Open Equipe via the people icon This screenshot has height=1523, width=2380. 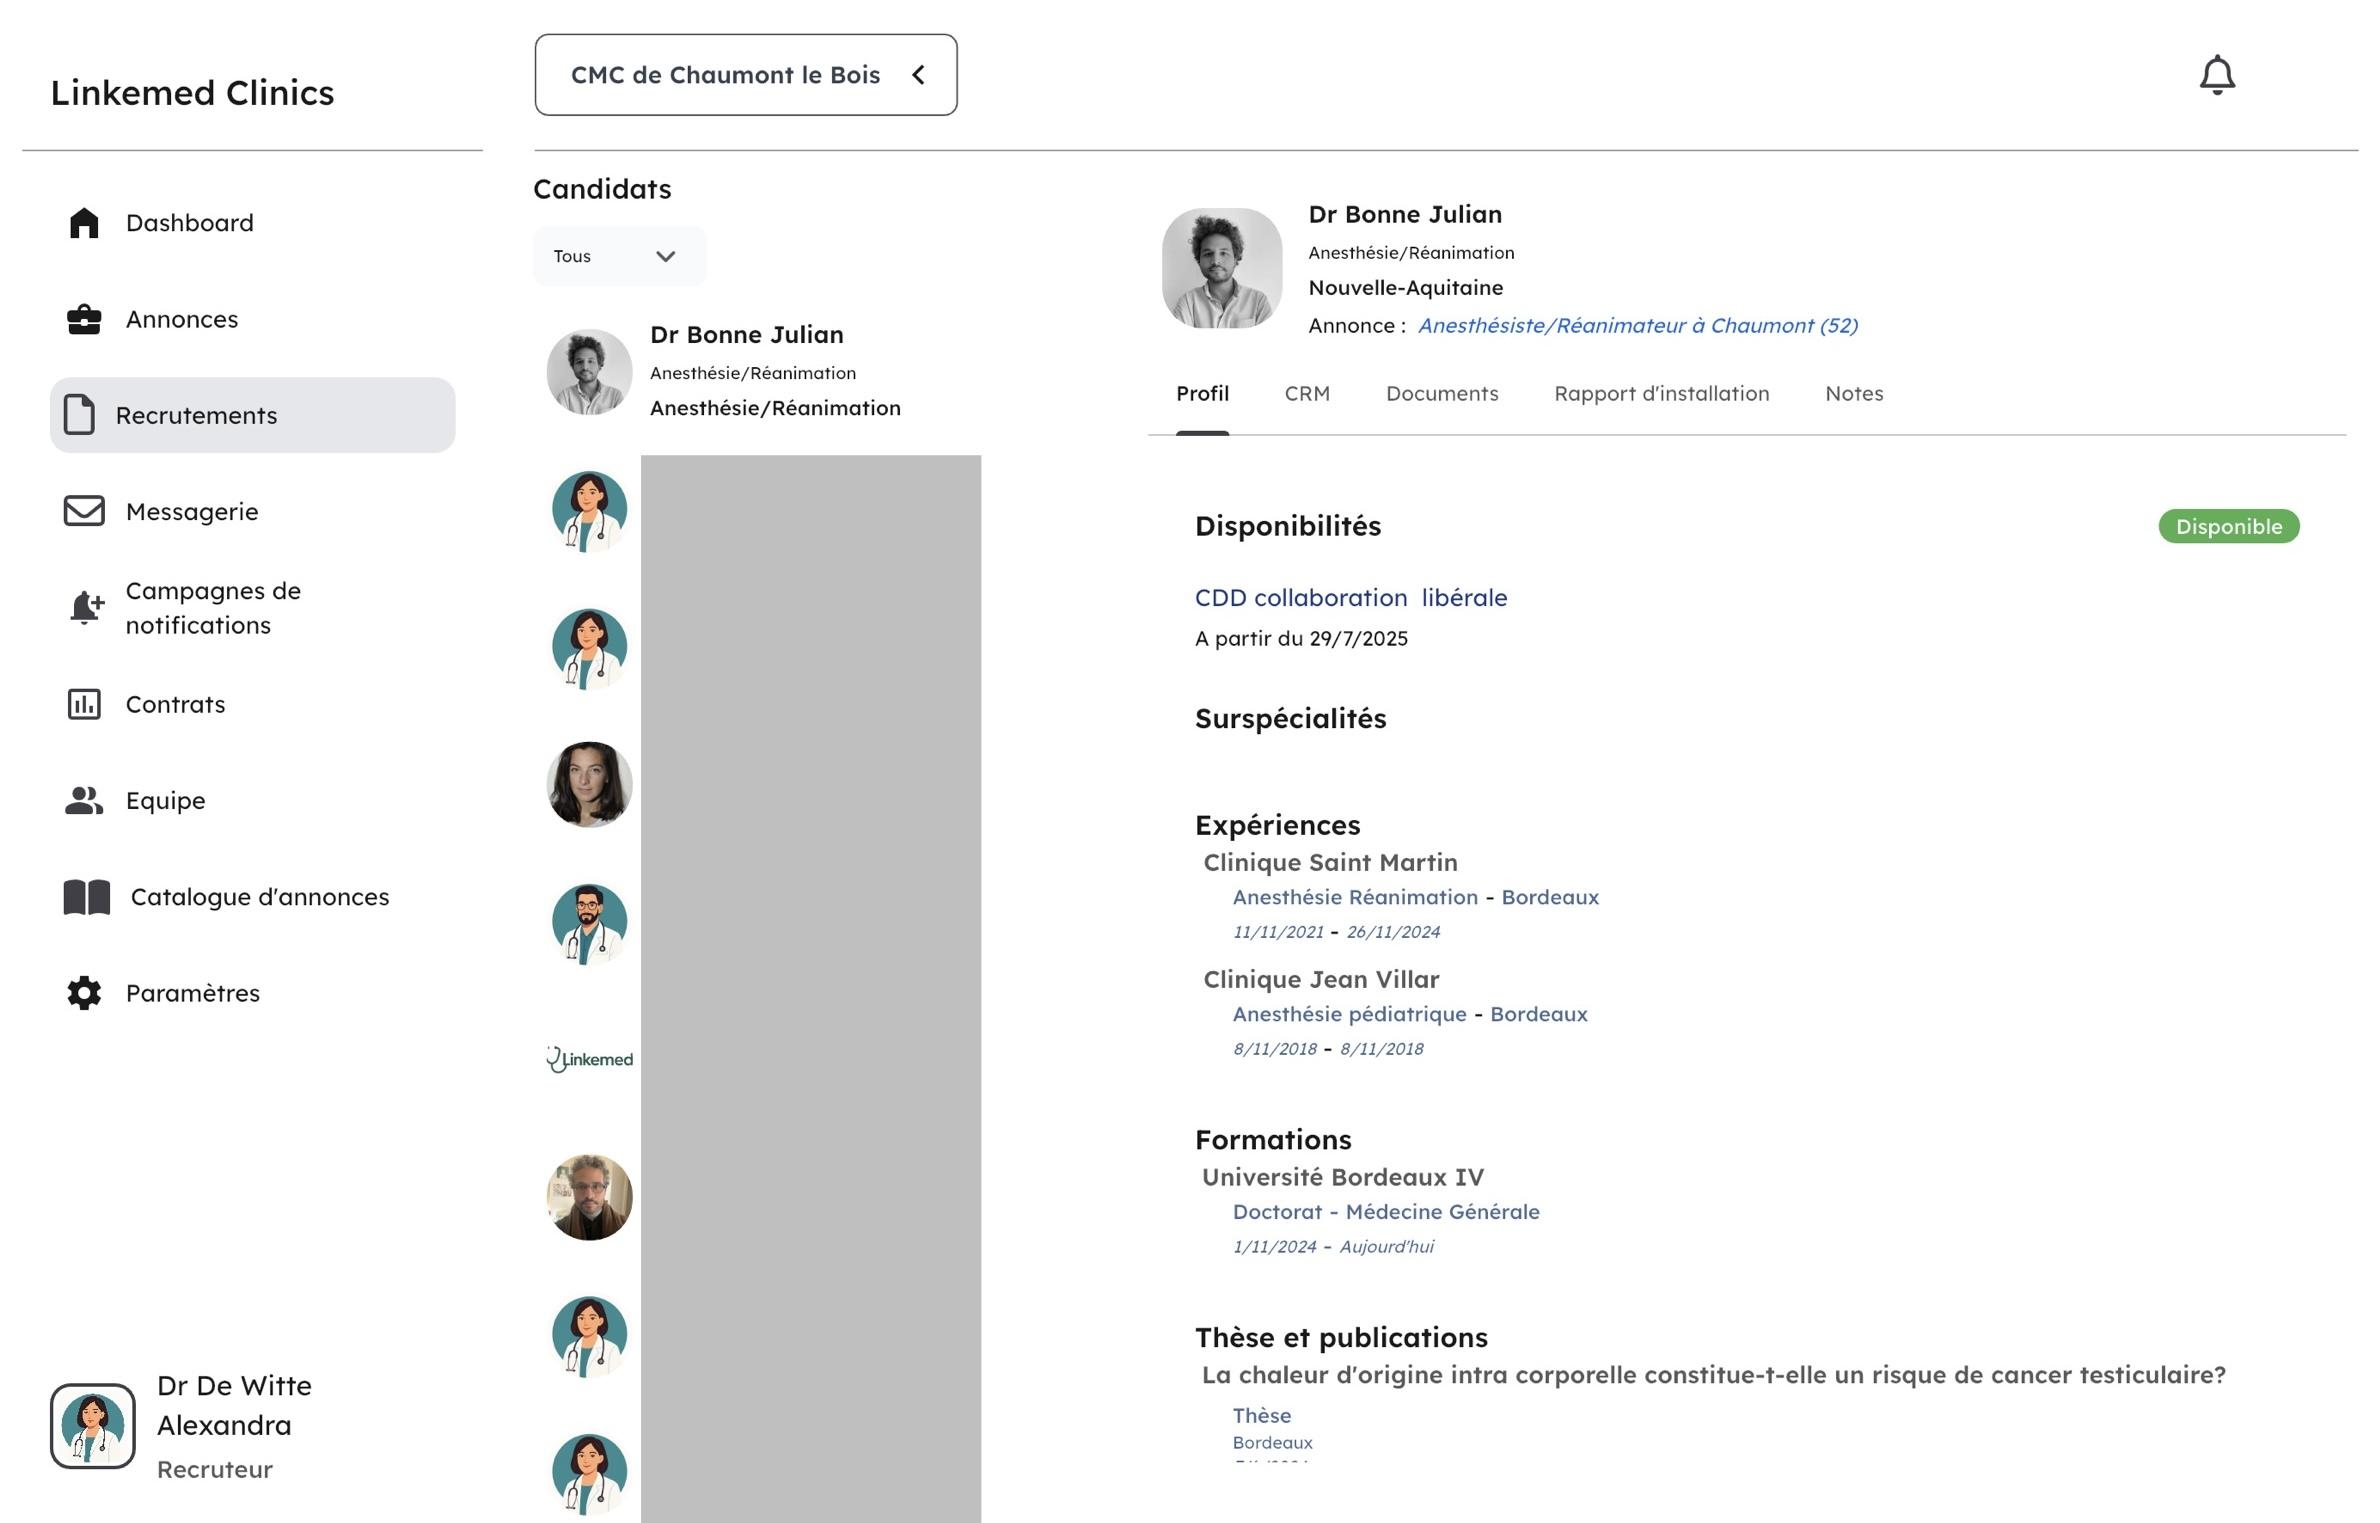click(x=84, y=800)
